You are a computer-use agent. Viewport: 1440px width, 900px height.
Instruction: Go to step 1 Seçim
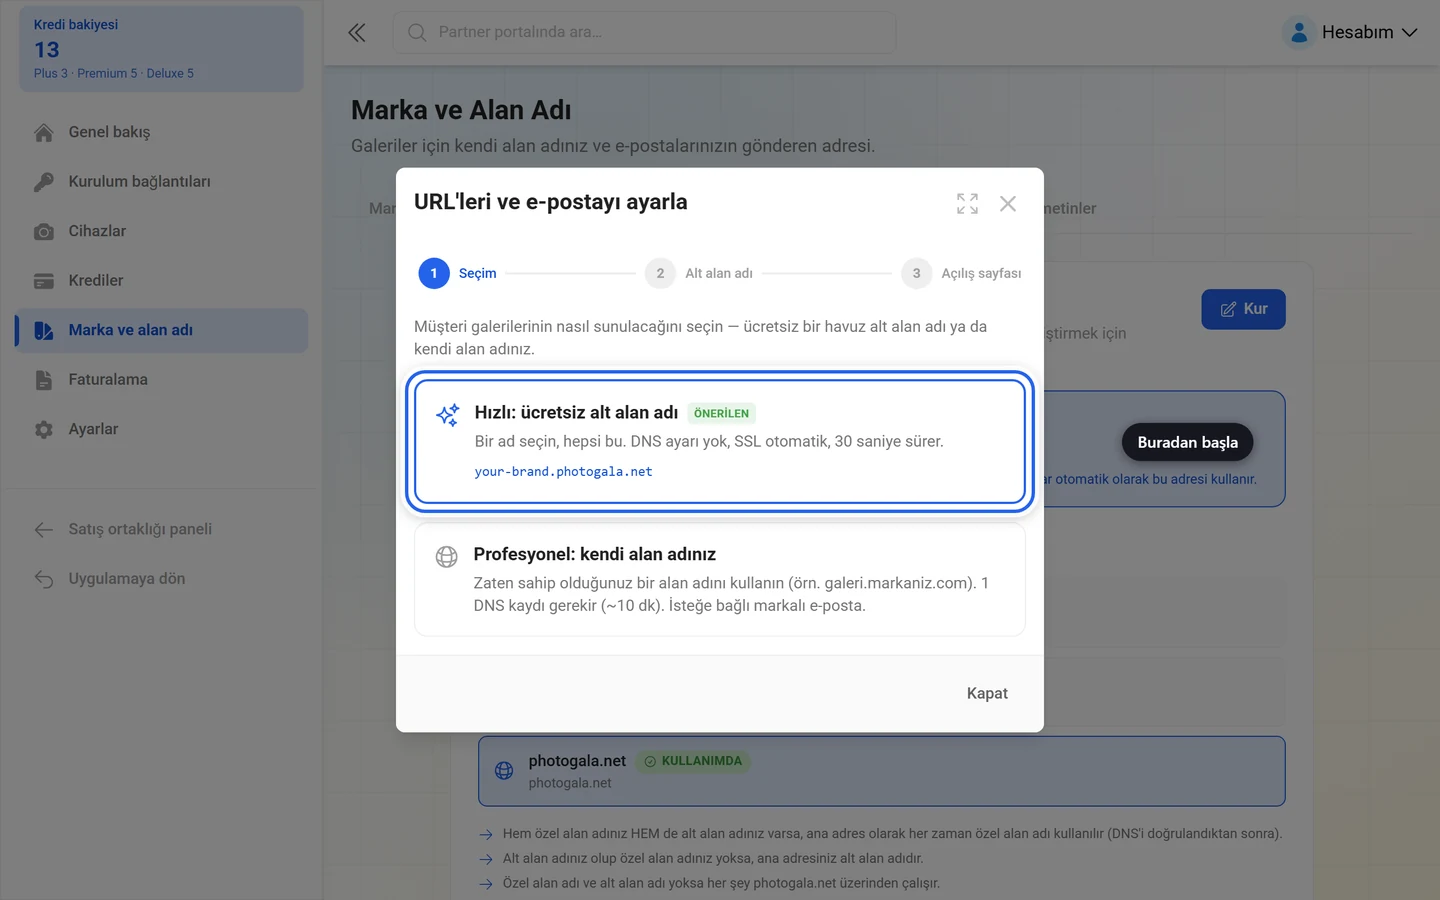pyautogui.click(x=458, y=273)
